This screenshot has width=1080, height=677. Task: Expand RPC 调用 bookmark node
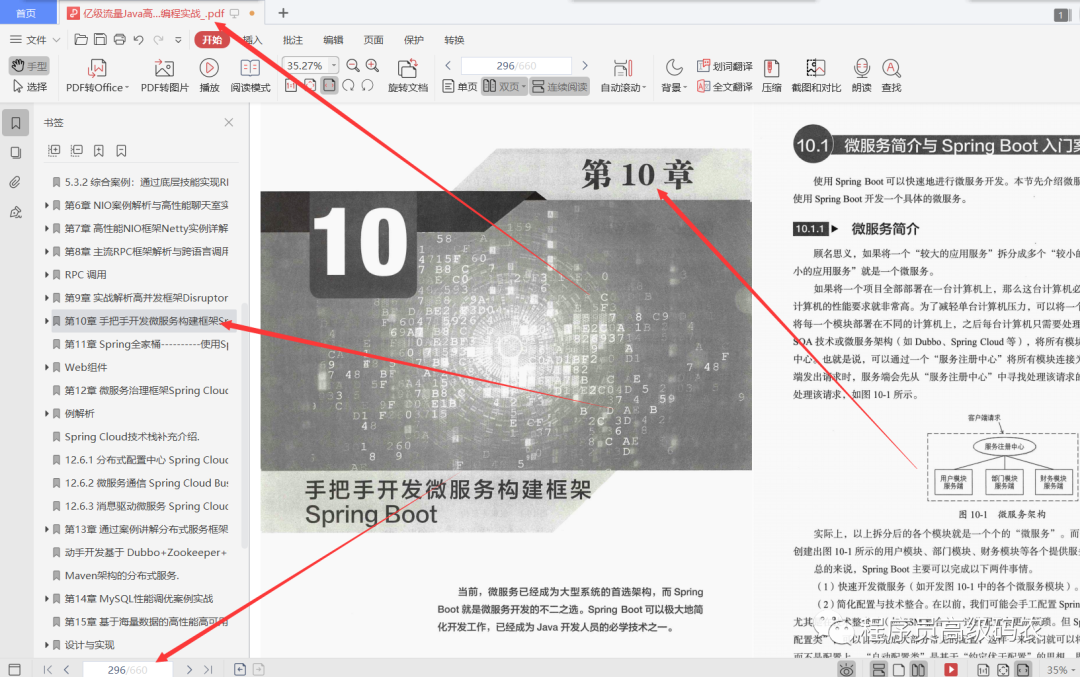click(47, 275)
